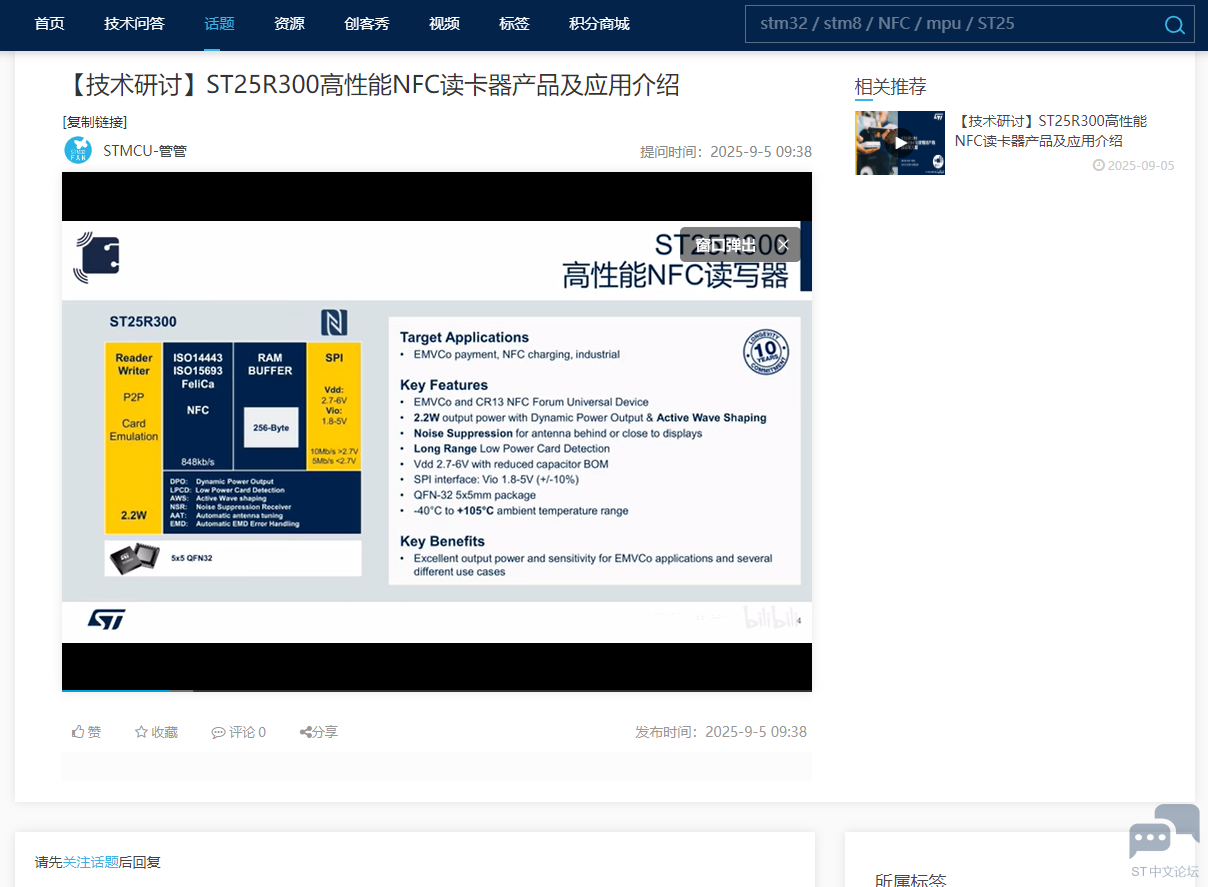1208x887 pixels.
Task: Select the 话题 navigation tab
Action: pos(219,24)
